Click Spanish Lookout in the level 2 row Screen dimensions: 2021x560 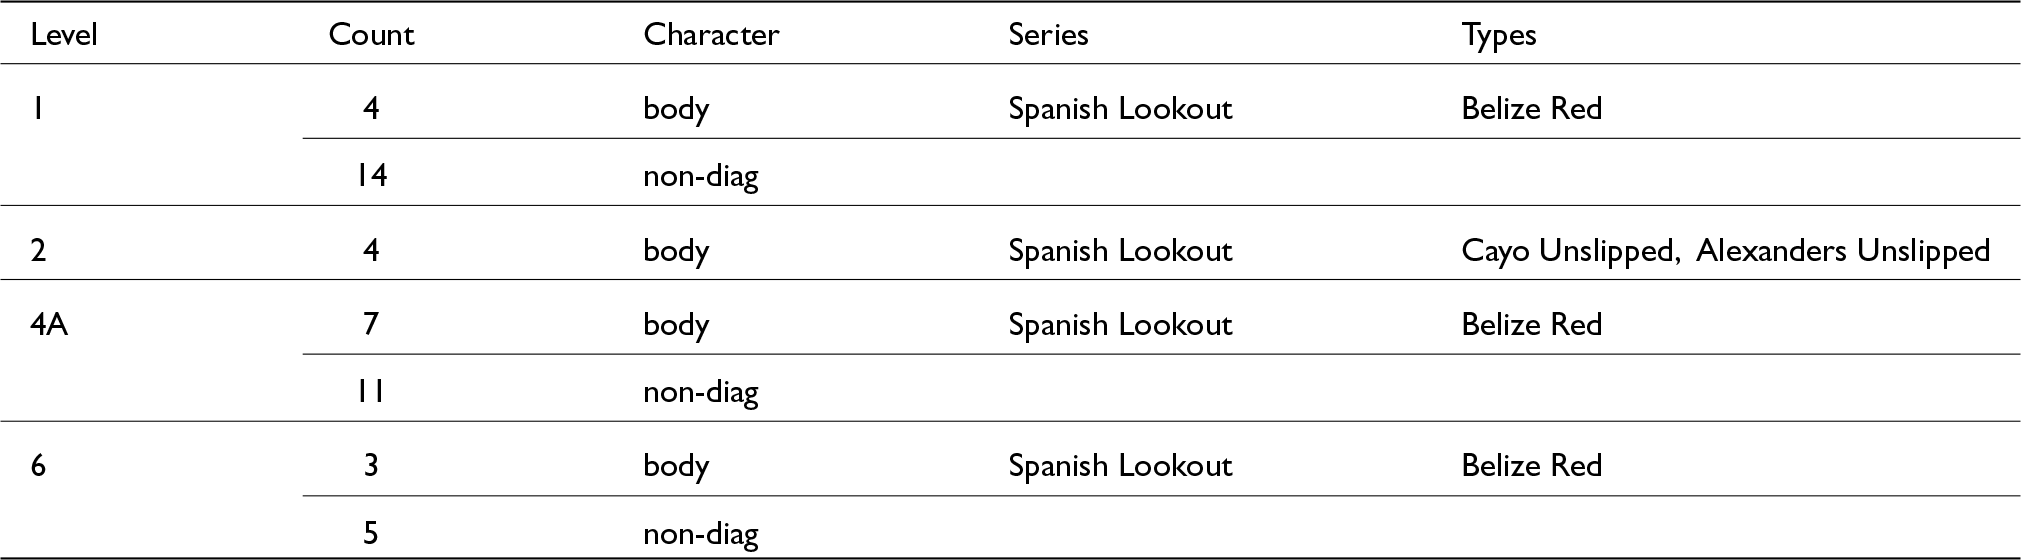point(1120,250)
